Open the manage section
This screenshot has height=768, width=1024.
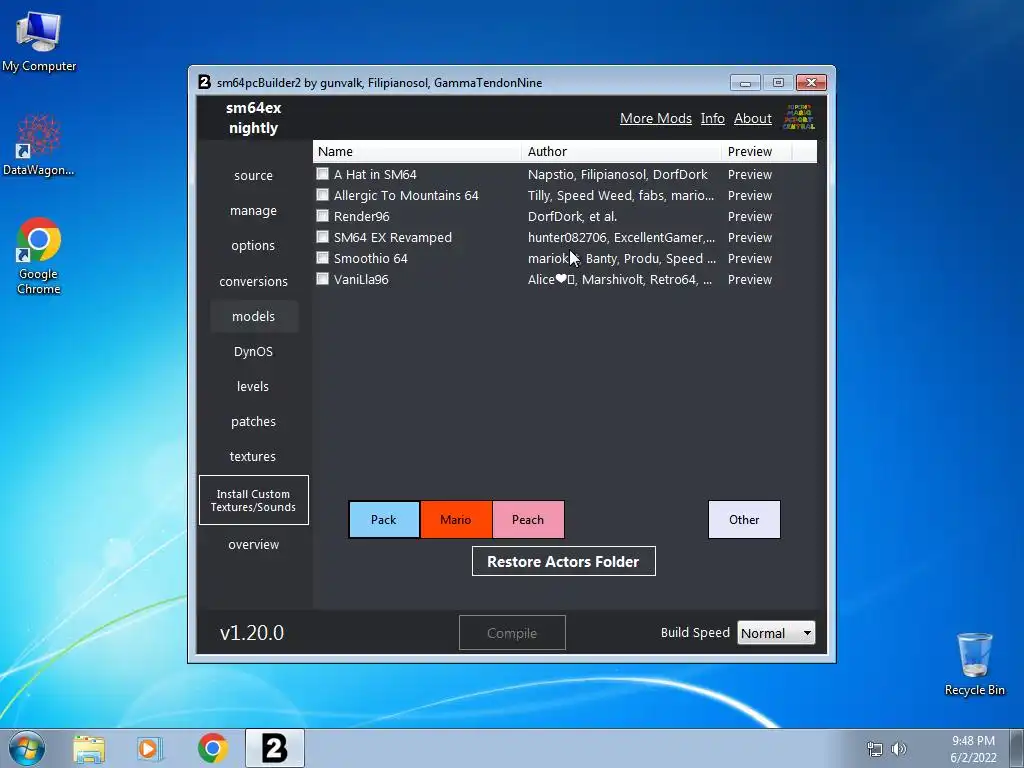click(x=253, y=211)
